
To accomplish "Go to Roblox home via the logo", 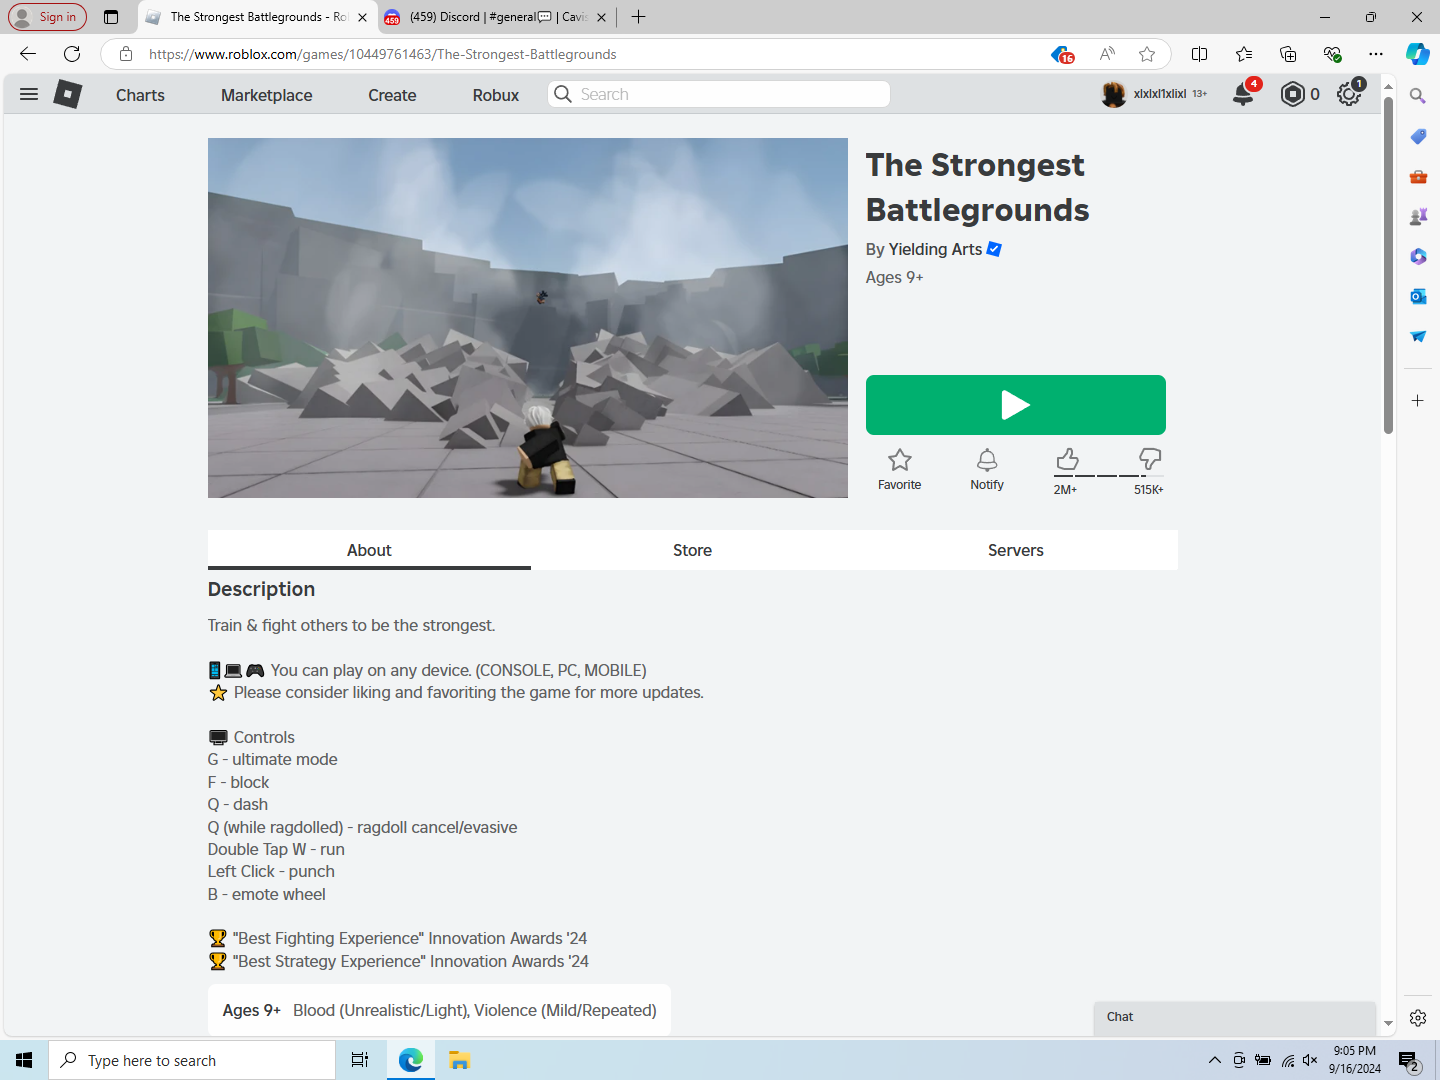I will pos(67,94).
